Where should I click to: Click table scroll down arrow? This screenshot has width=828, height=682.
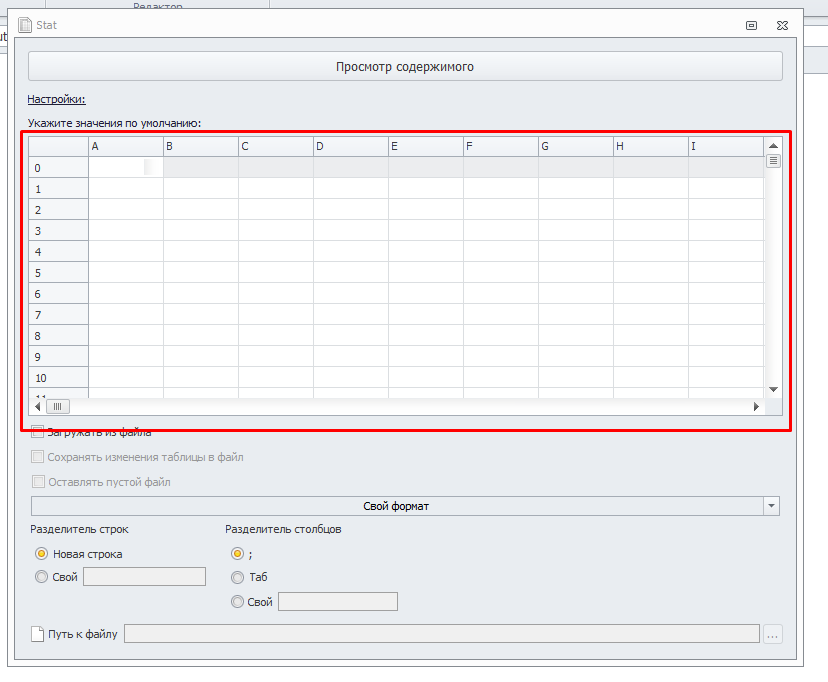(x=774, y=390)
